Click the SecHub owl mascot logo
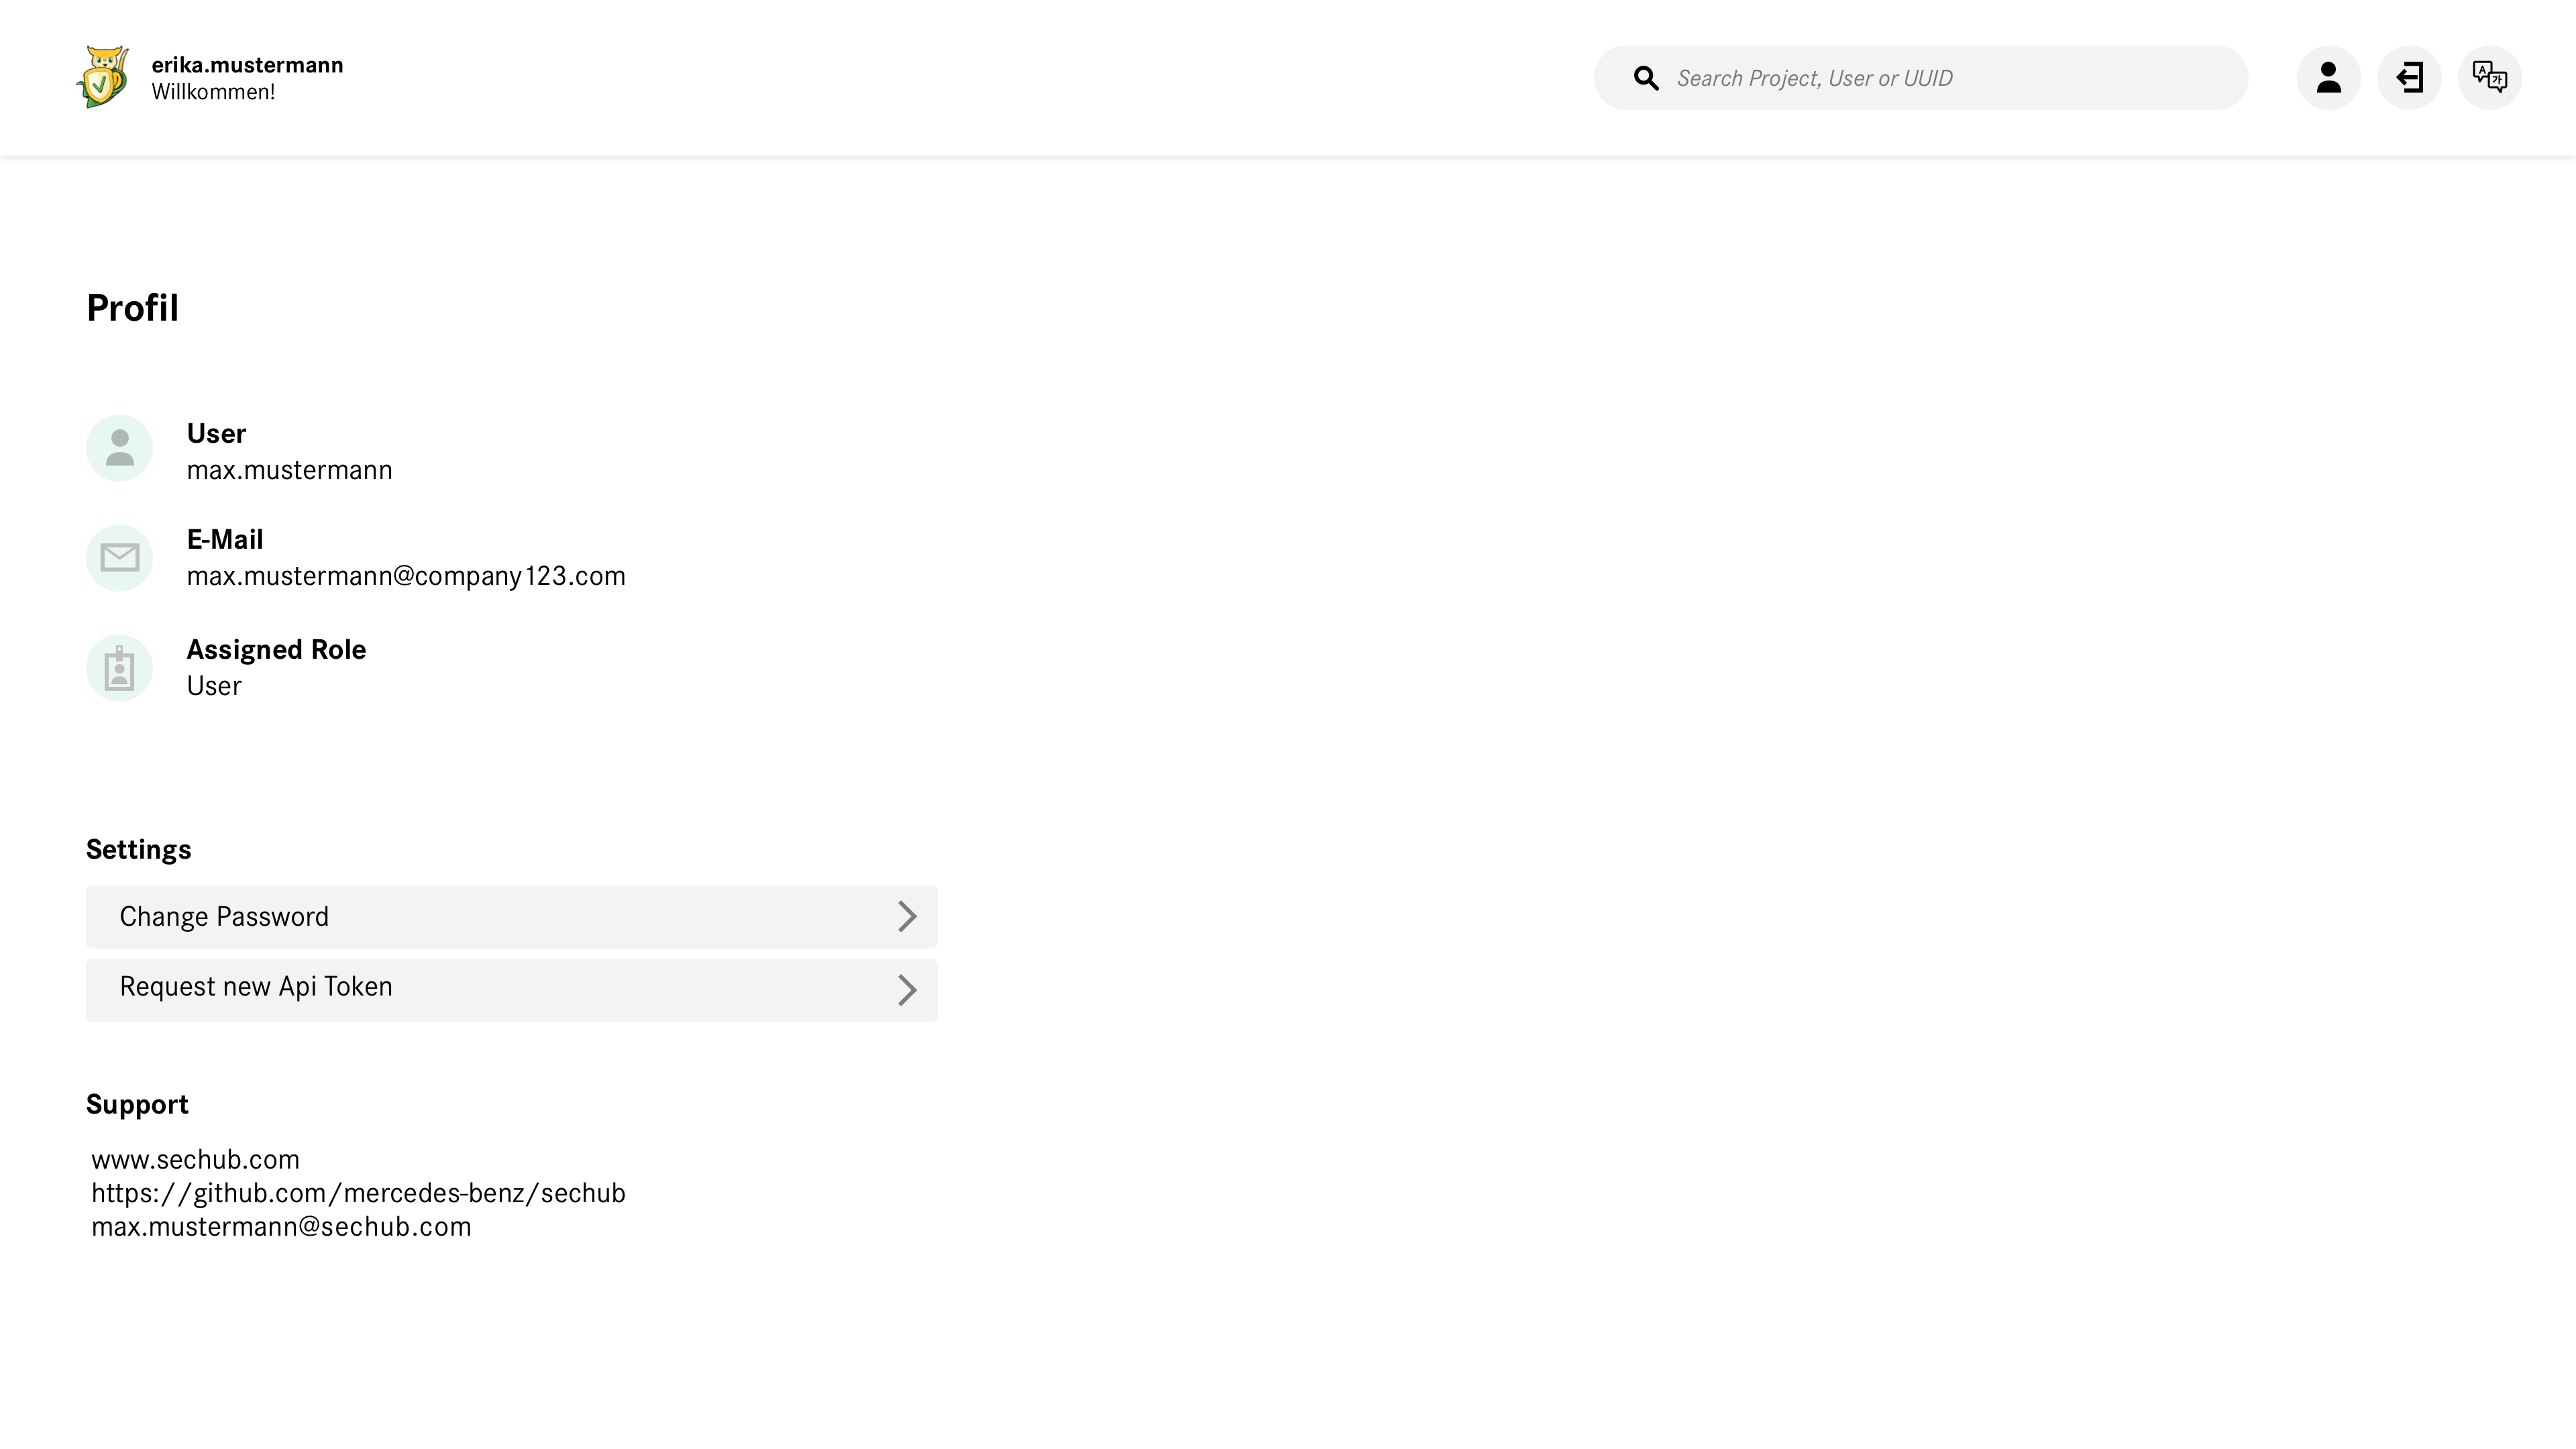Image resolution: width=2576 pixels, height=1449 pixels. [x=103, y=77]
